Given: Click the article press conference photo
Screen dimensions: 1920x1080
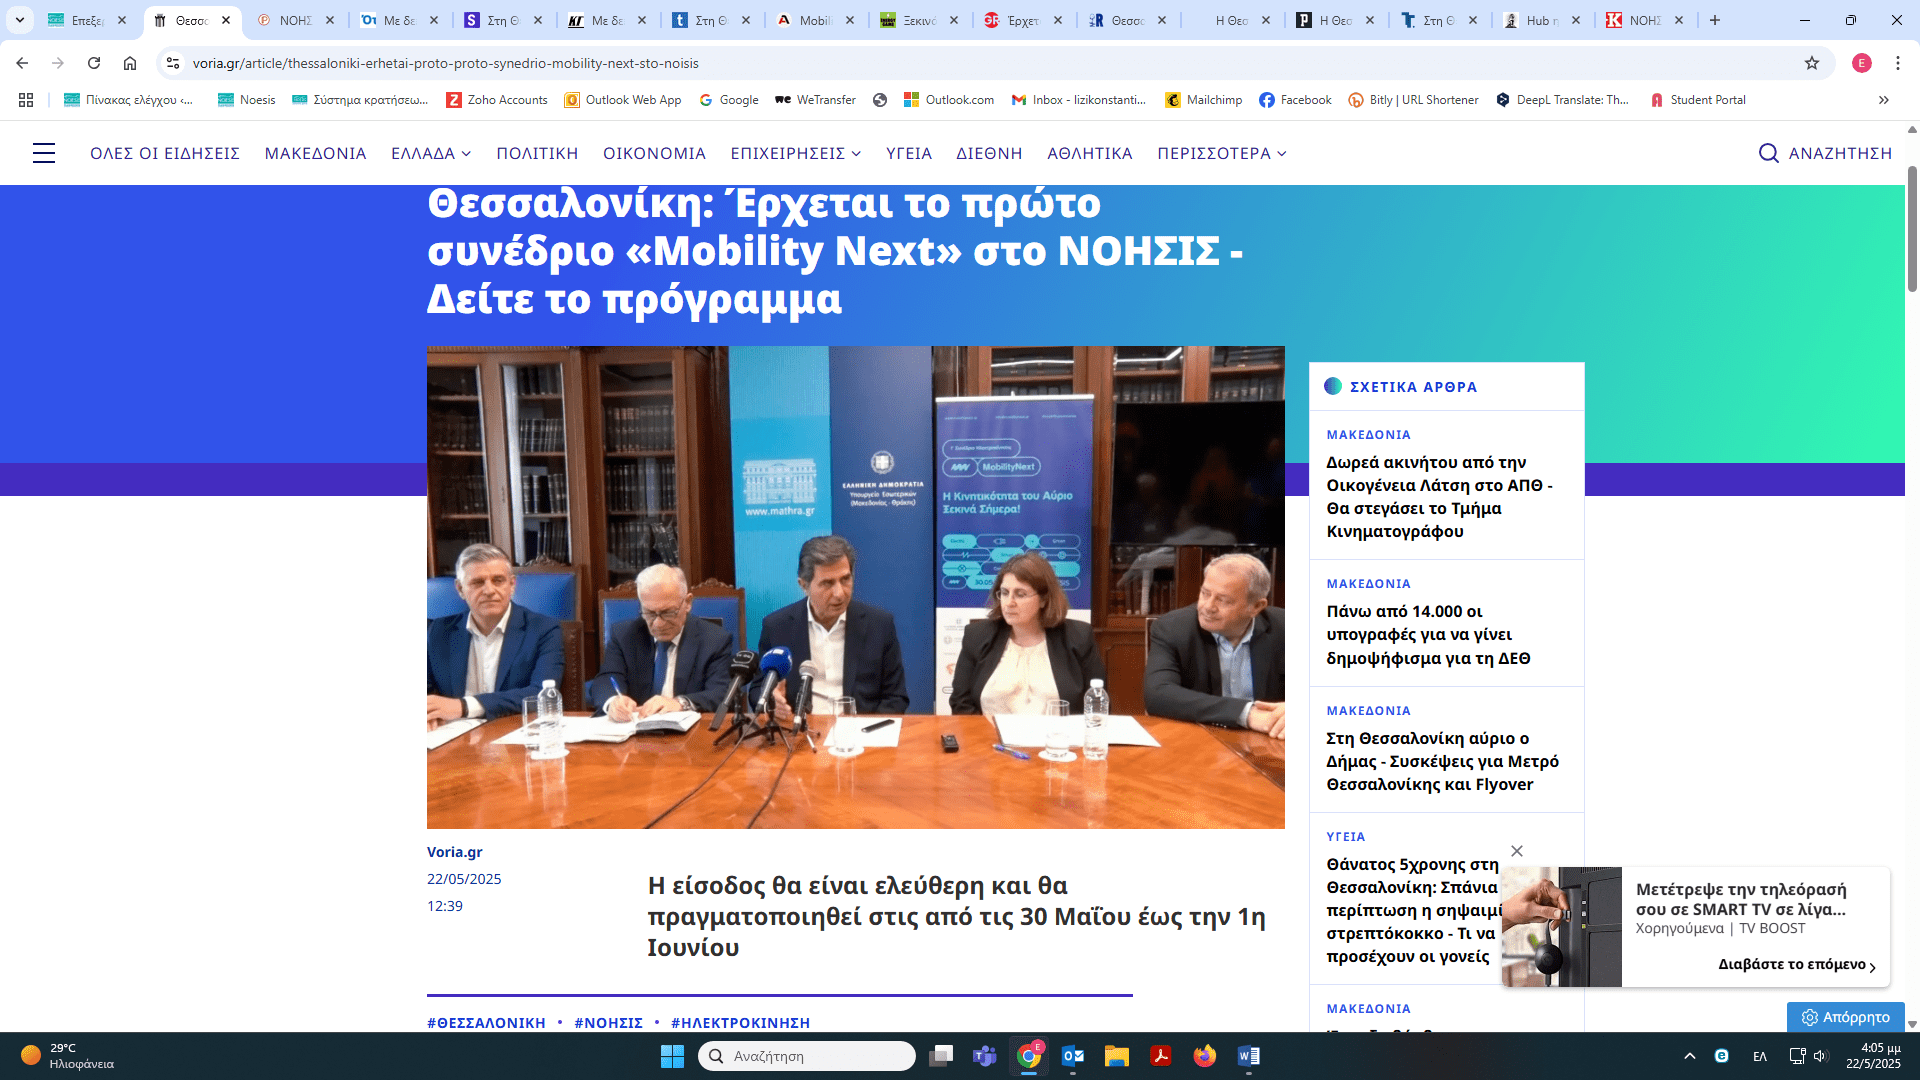Looking at the screenshot, I should pyautogui.click(x=855, y=587).
